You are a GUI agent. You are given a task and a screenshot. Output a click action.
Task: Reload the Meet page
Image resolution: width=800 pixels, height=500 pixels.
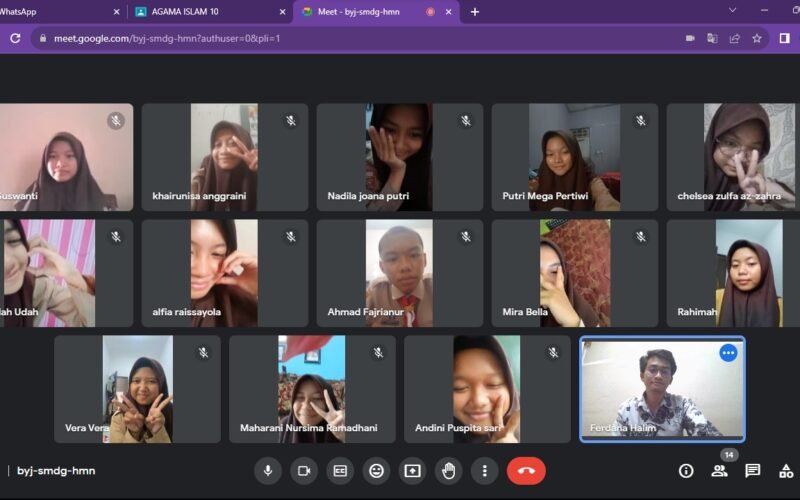coord(15,38)
